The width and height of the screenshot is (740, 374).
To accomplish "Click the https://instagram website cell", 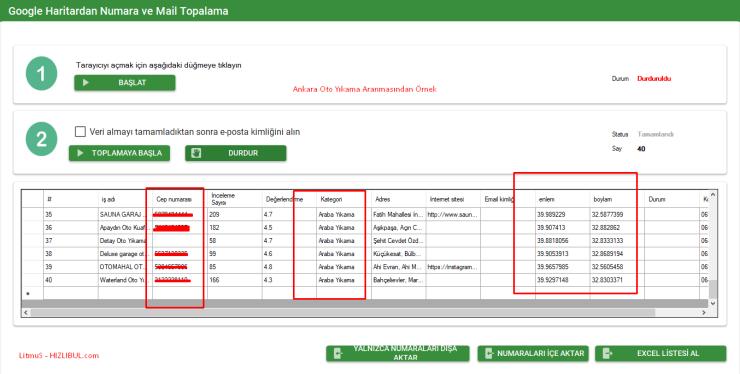I will (453, 267).
